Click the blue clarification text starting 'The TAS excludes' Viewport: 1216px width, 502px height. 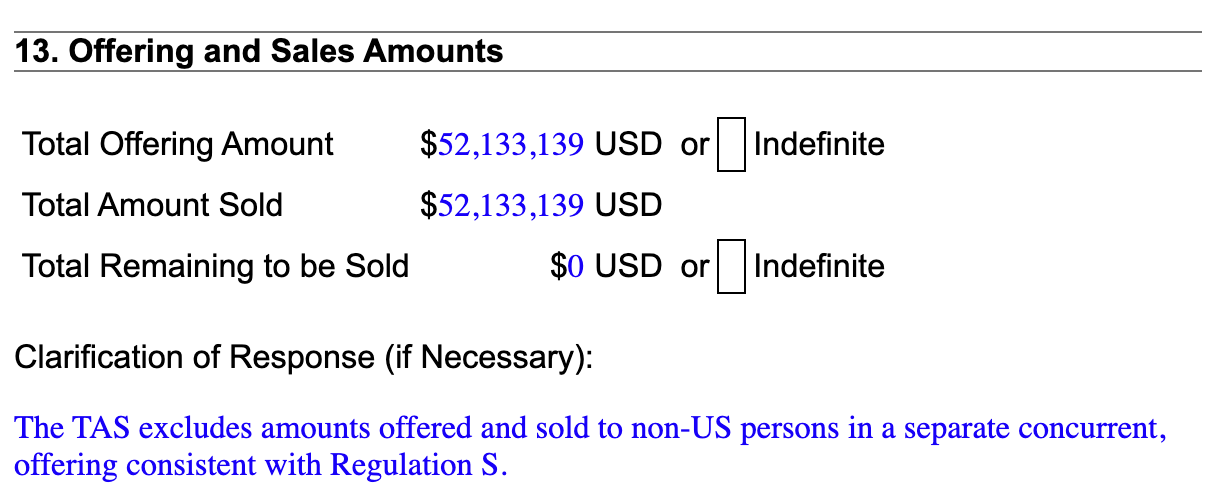point(590,429)
